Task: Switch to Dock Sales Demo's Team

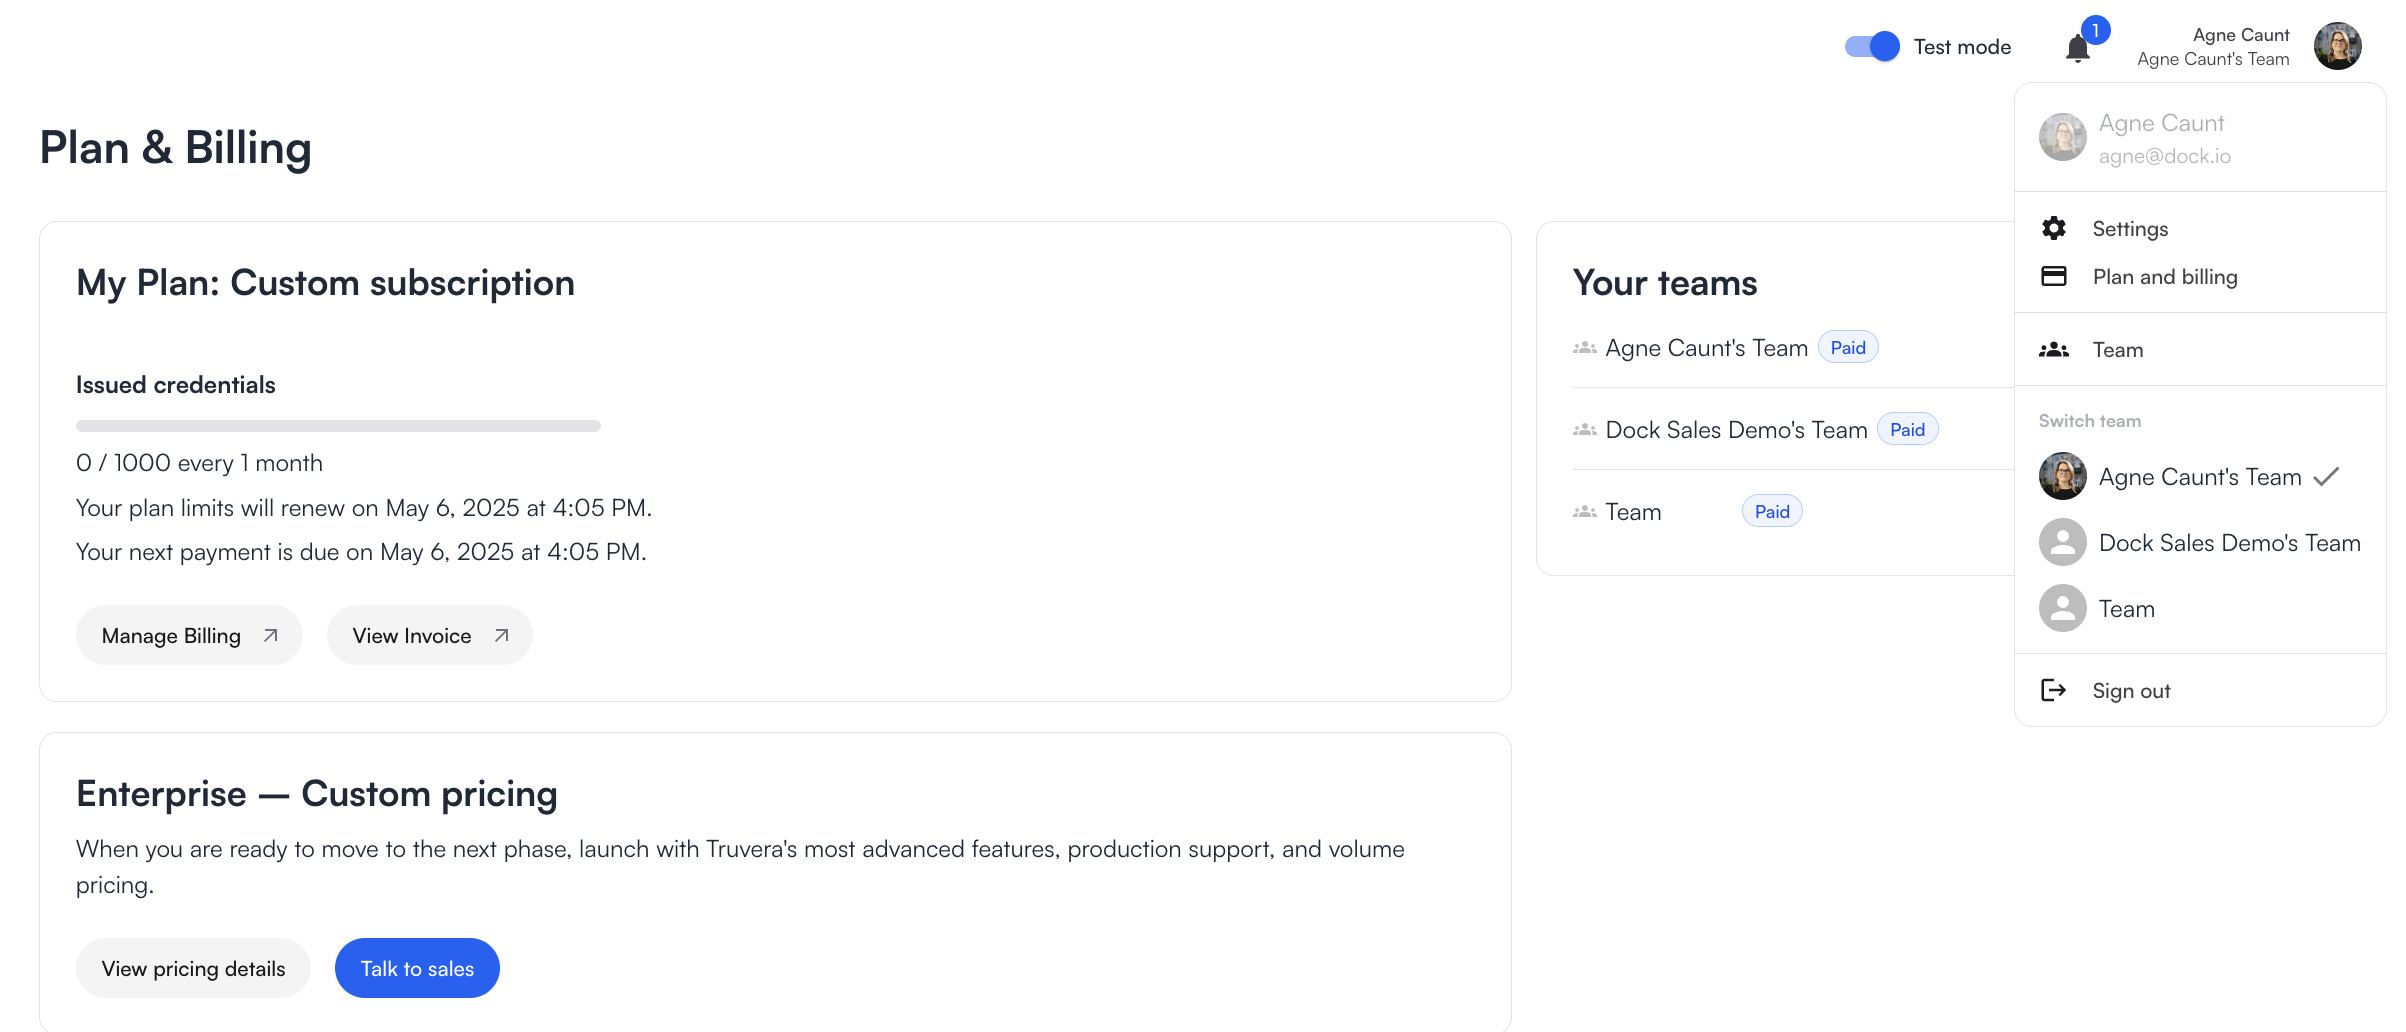Action: (x=2228, y=543)
